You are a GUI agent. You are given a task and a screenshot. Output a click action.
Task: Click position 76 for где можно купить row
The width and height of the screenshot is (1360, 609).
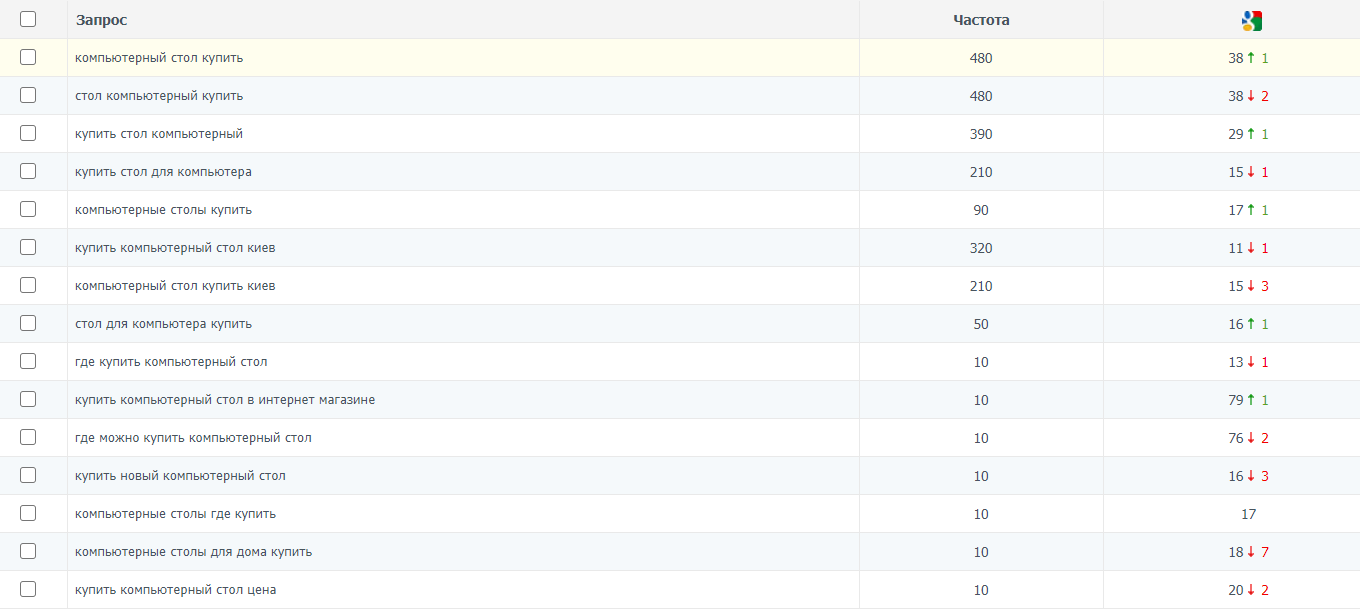[1236, 438]
